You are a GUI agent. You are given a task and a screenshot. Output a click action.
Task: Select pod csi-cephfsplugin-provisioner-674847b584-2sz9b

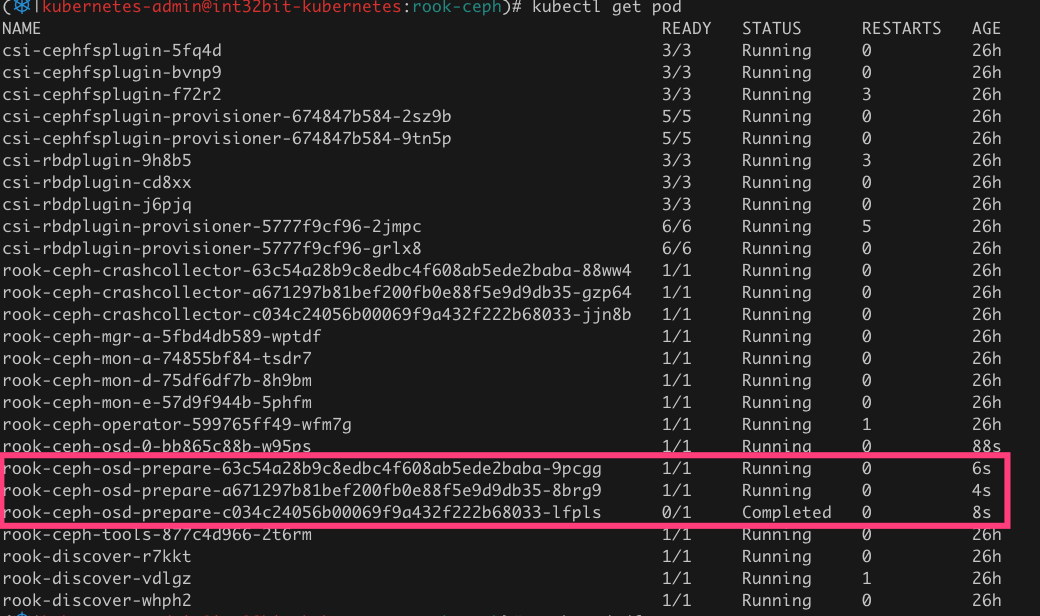pos(226,117)
